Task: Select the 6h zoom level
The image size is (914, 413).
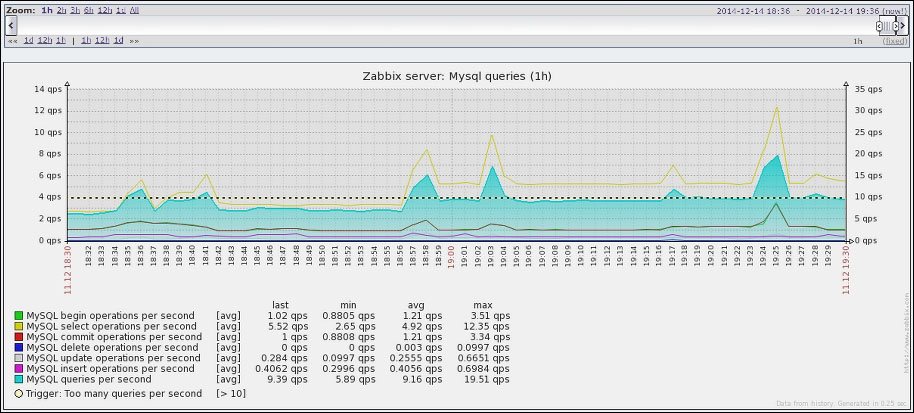Action: [90, 10]
